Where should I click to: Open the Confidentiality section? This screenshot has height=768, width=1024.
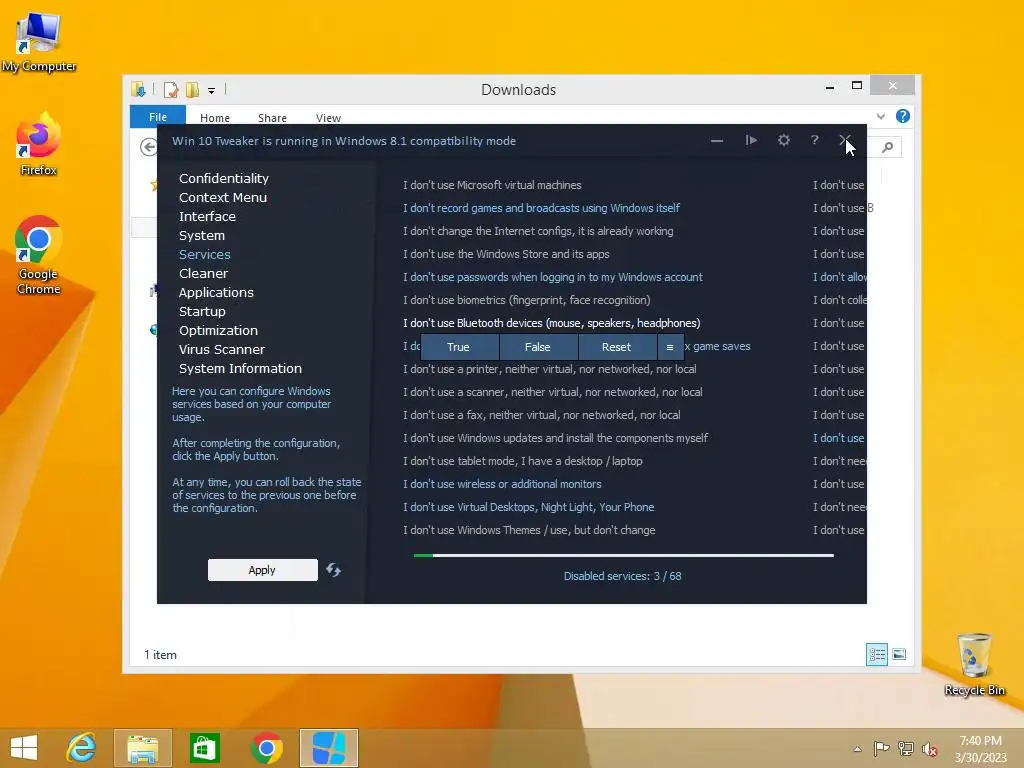pos(224,178)
